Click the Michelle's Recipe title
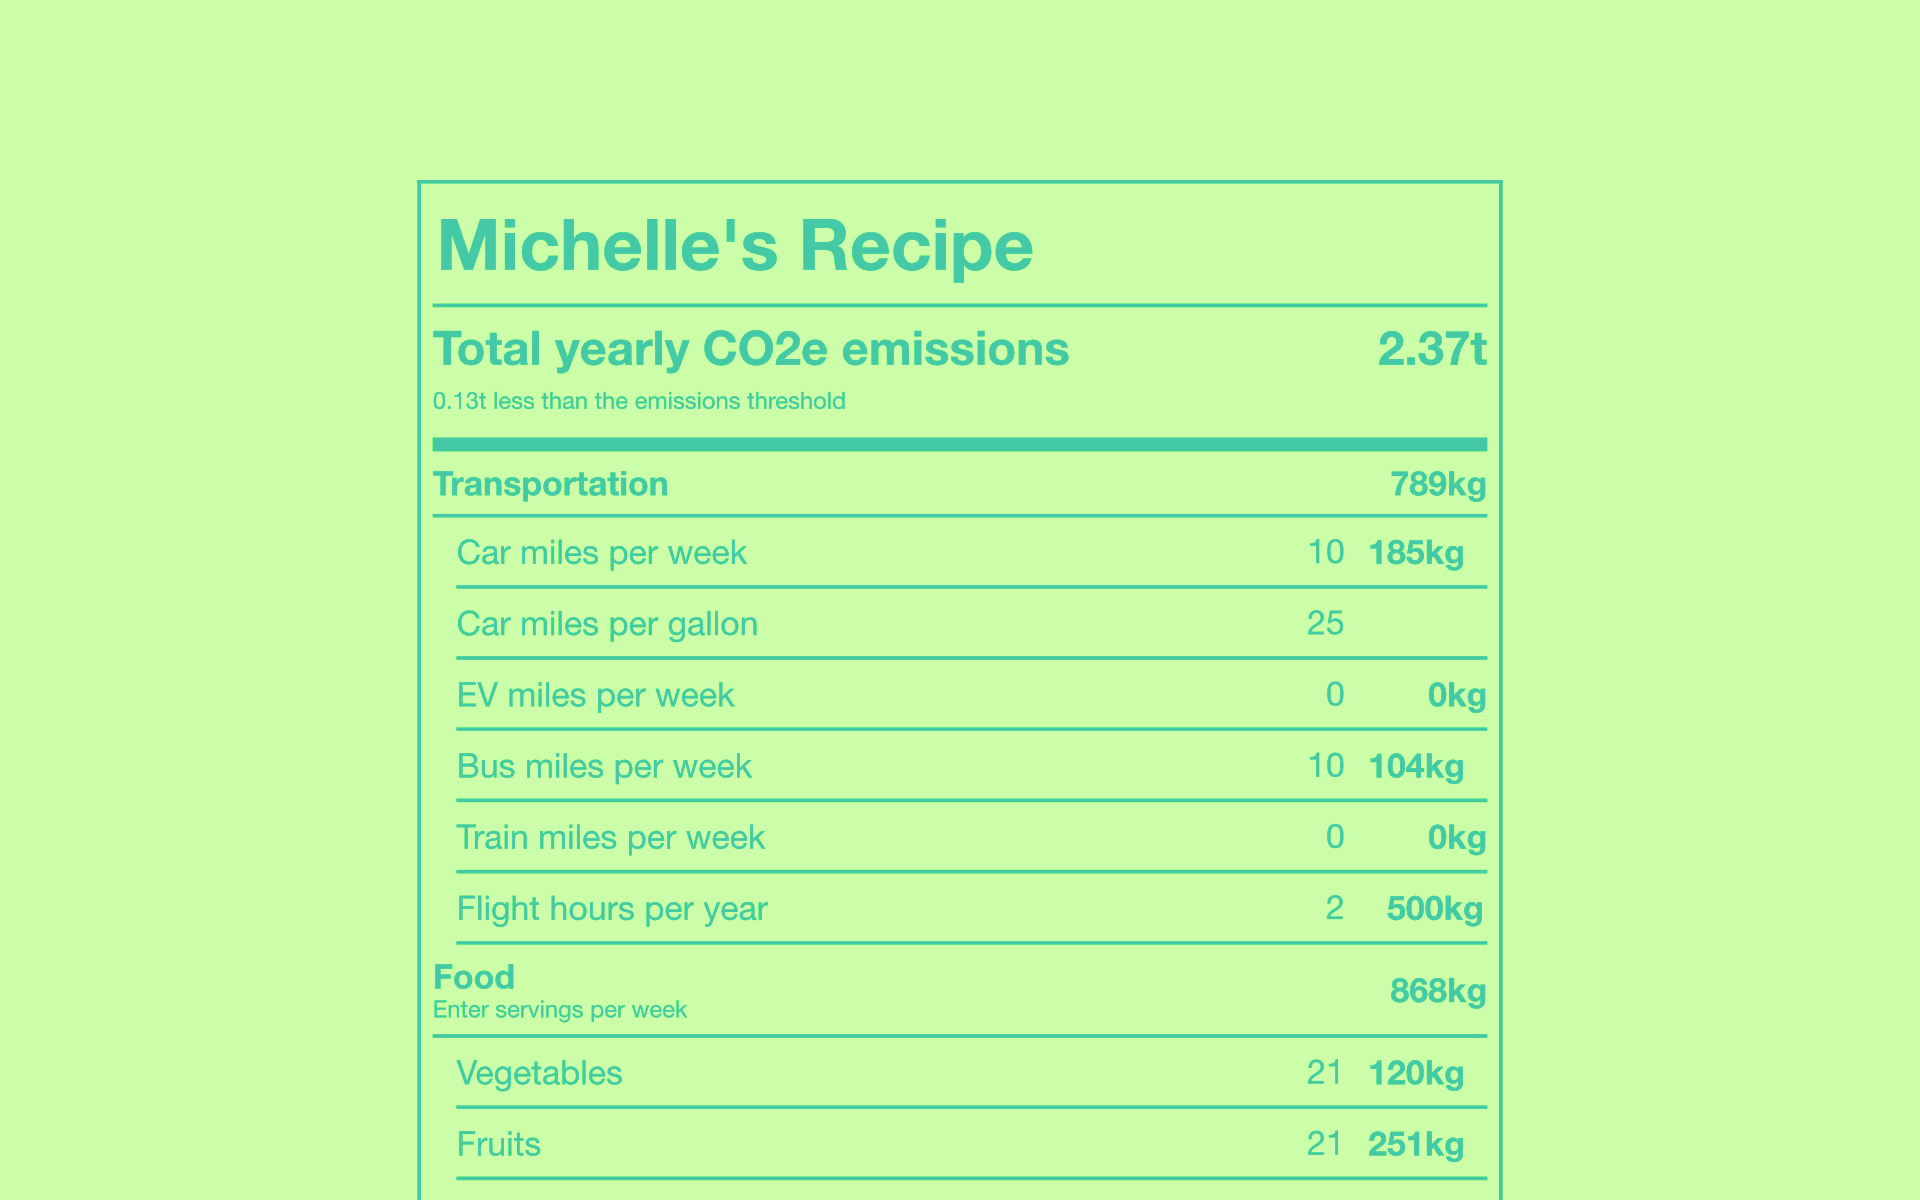This screenshot has width=1920, height=1200. (x=735, y=245)
